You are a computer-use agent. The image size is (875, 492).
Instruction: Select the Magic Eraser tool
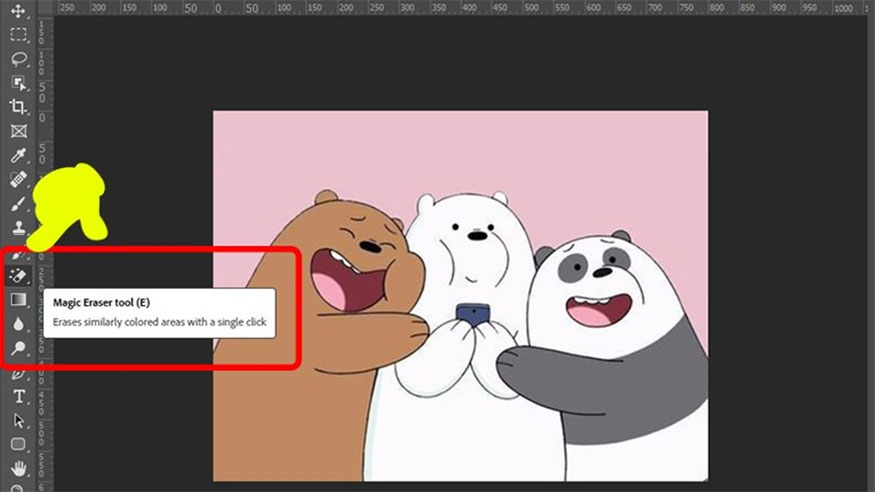coord(18,276)
